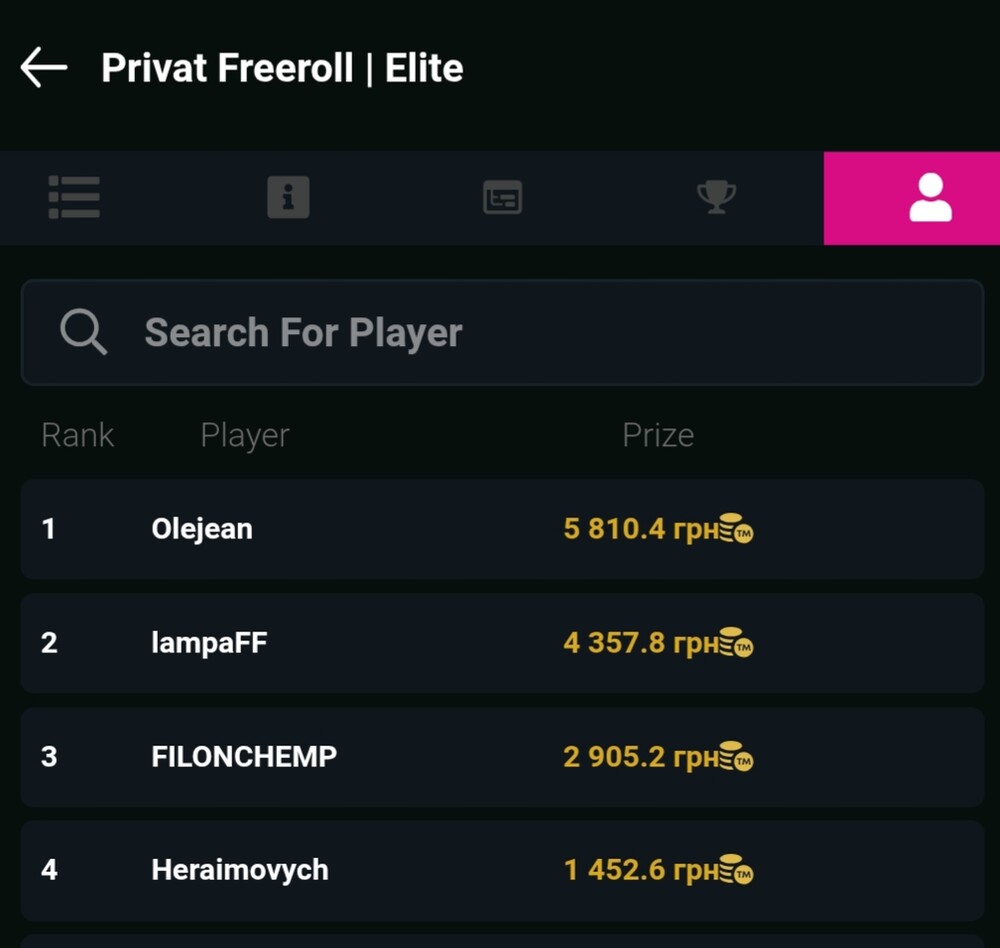Click the search magnifier icon
This screenshot has width=1000, height=948.
(83, 332)
